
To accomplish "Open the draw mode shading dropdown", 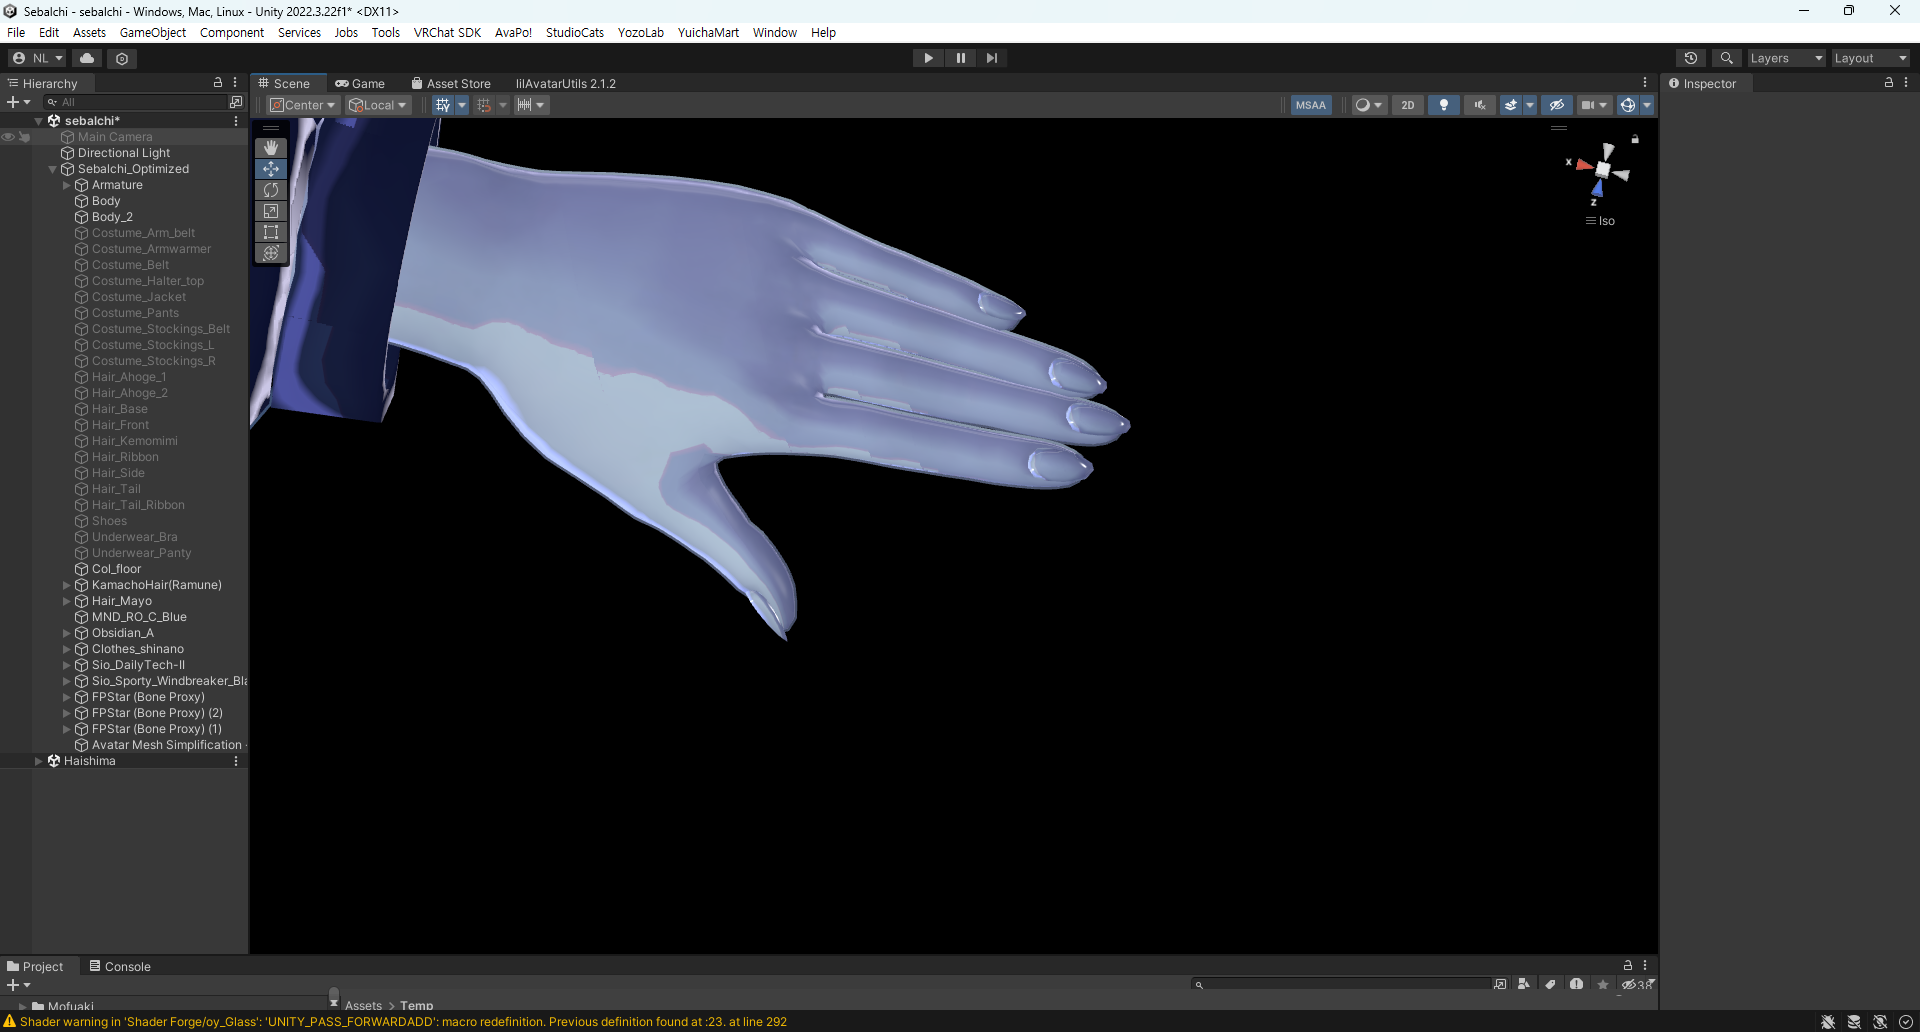I will tap(1369, 105).
